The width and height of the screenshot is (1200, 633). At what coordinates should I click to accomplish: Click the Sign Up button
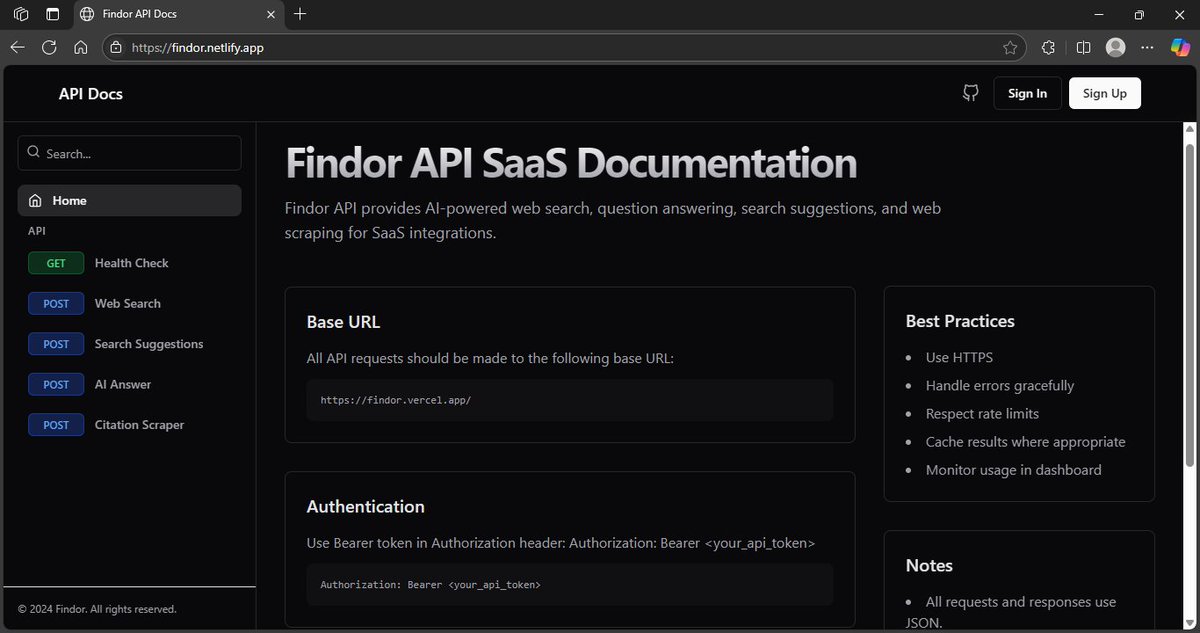[1105, 93]
